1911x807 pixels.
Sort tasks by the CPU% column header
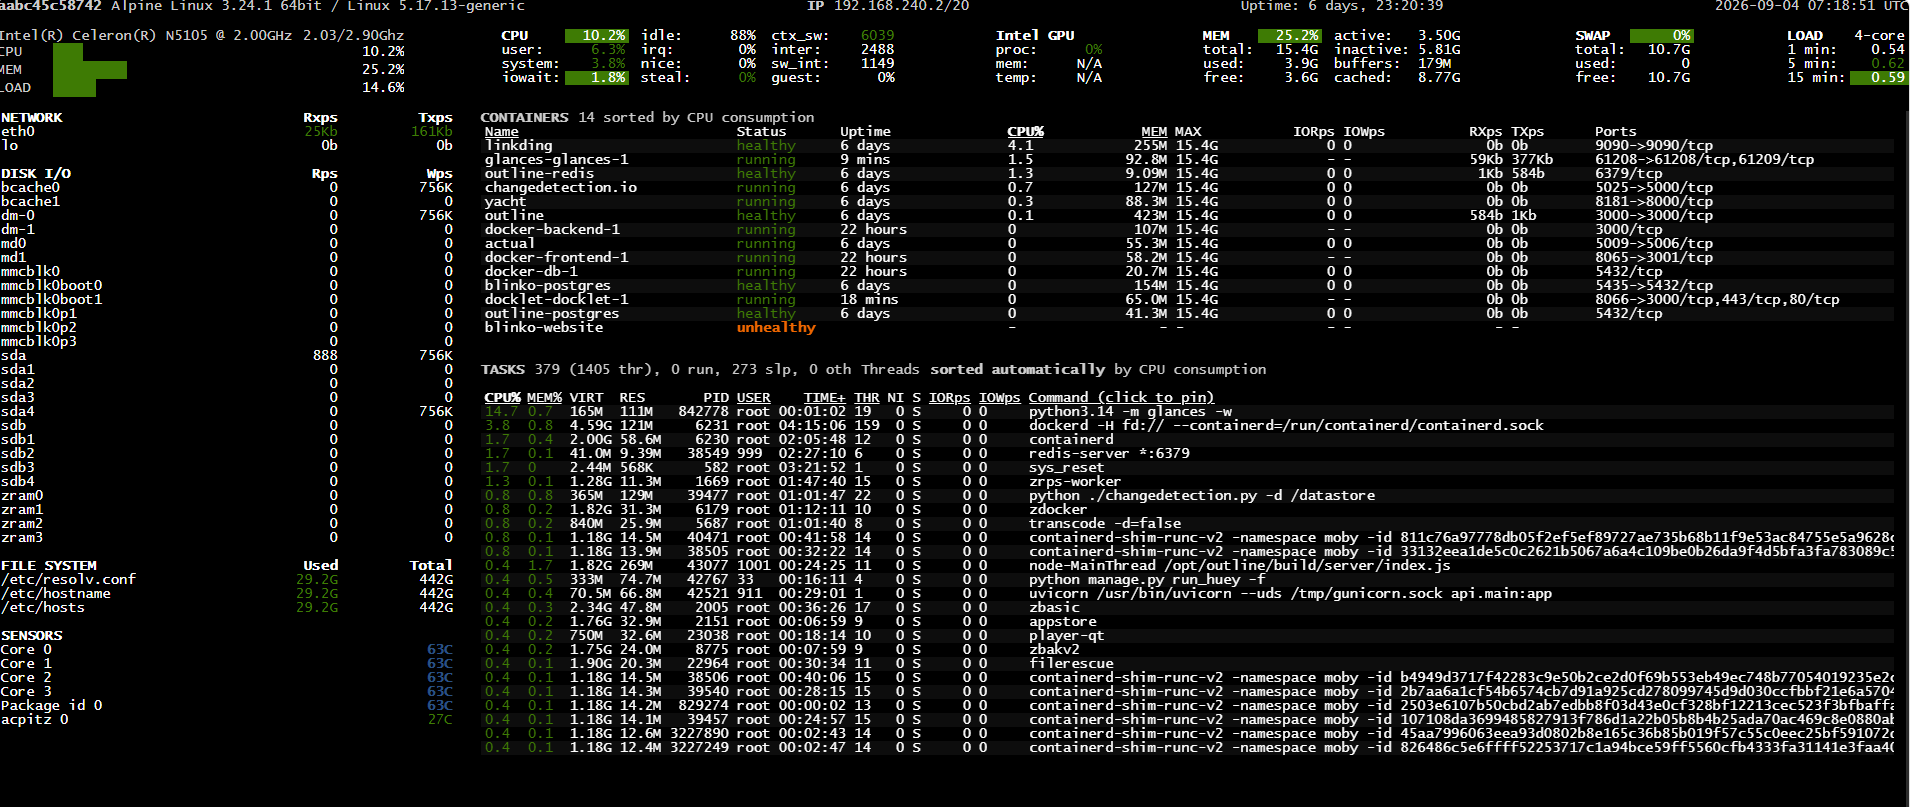click(502, 397)
